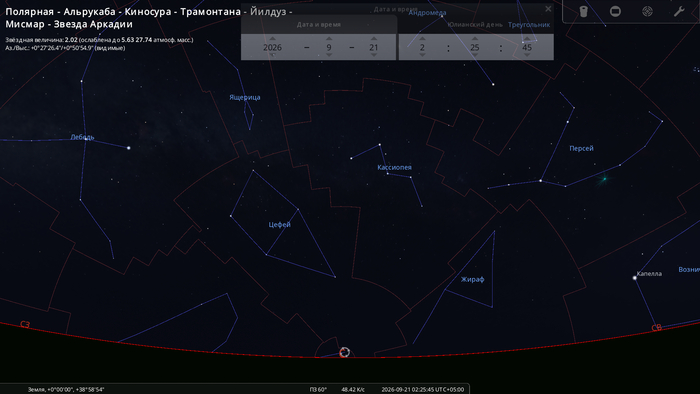The image size is (700, 394).
Task: Click the Аз./Выс. coordinates info line
Action: (x=65, y=48)
